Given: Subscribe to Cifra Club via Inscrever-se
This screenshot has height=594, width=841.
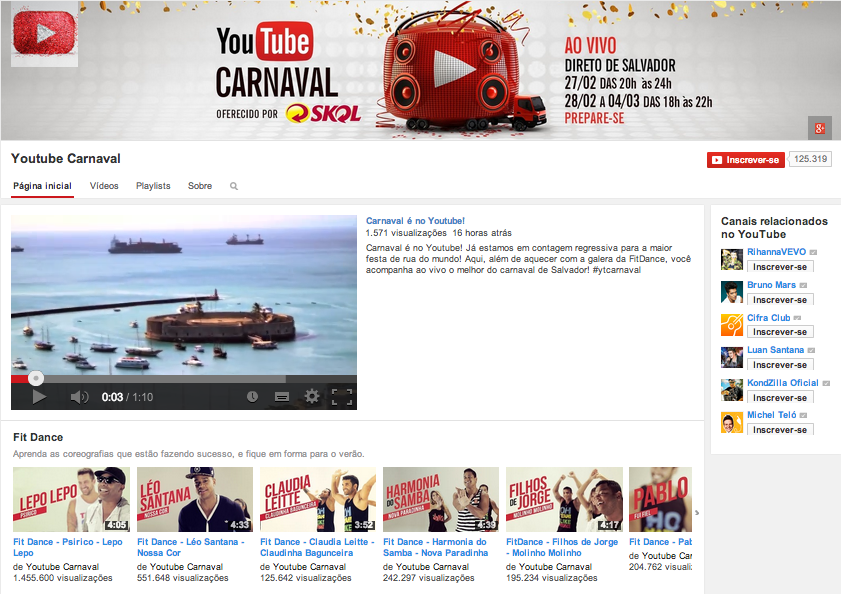Looking at the screenshot, I should (780, 332).
